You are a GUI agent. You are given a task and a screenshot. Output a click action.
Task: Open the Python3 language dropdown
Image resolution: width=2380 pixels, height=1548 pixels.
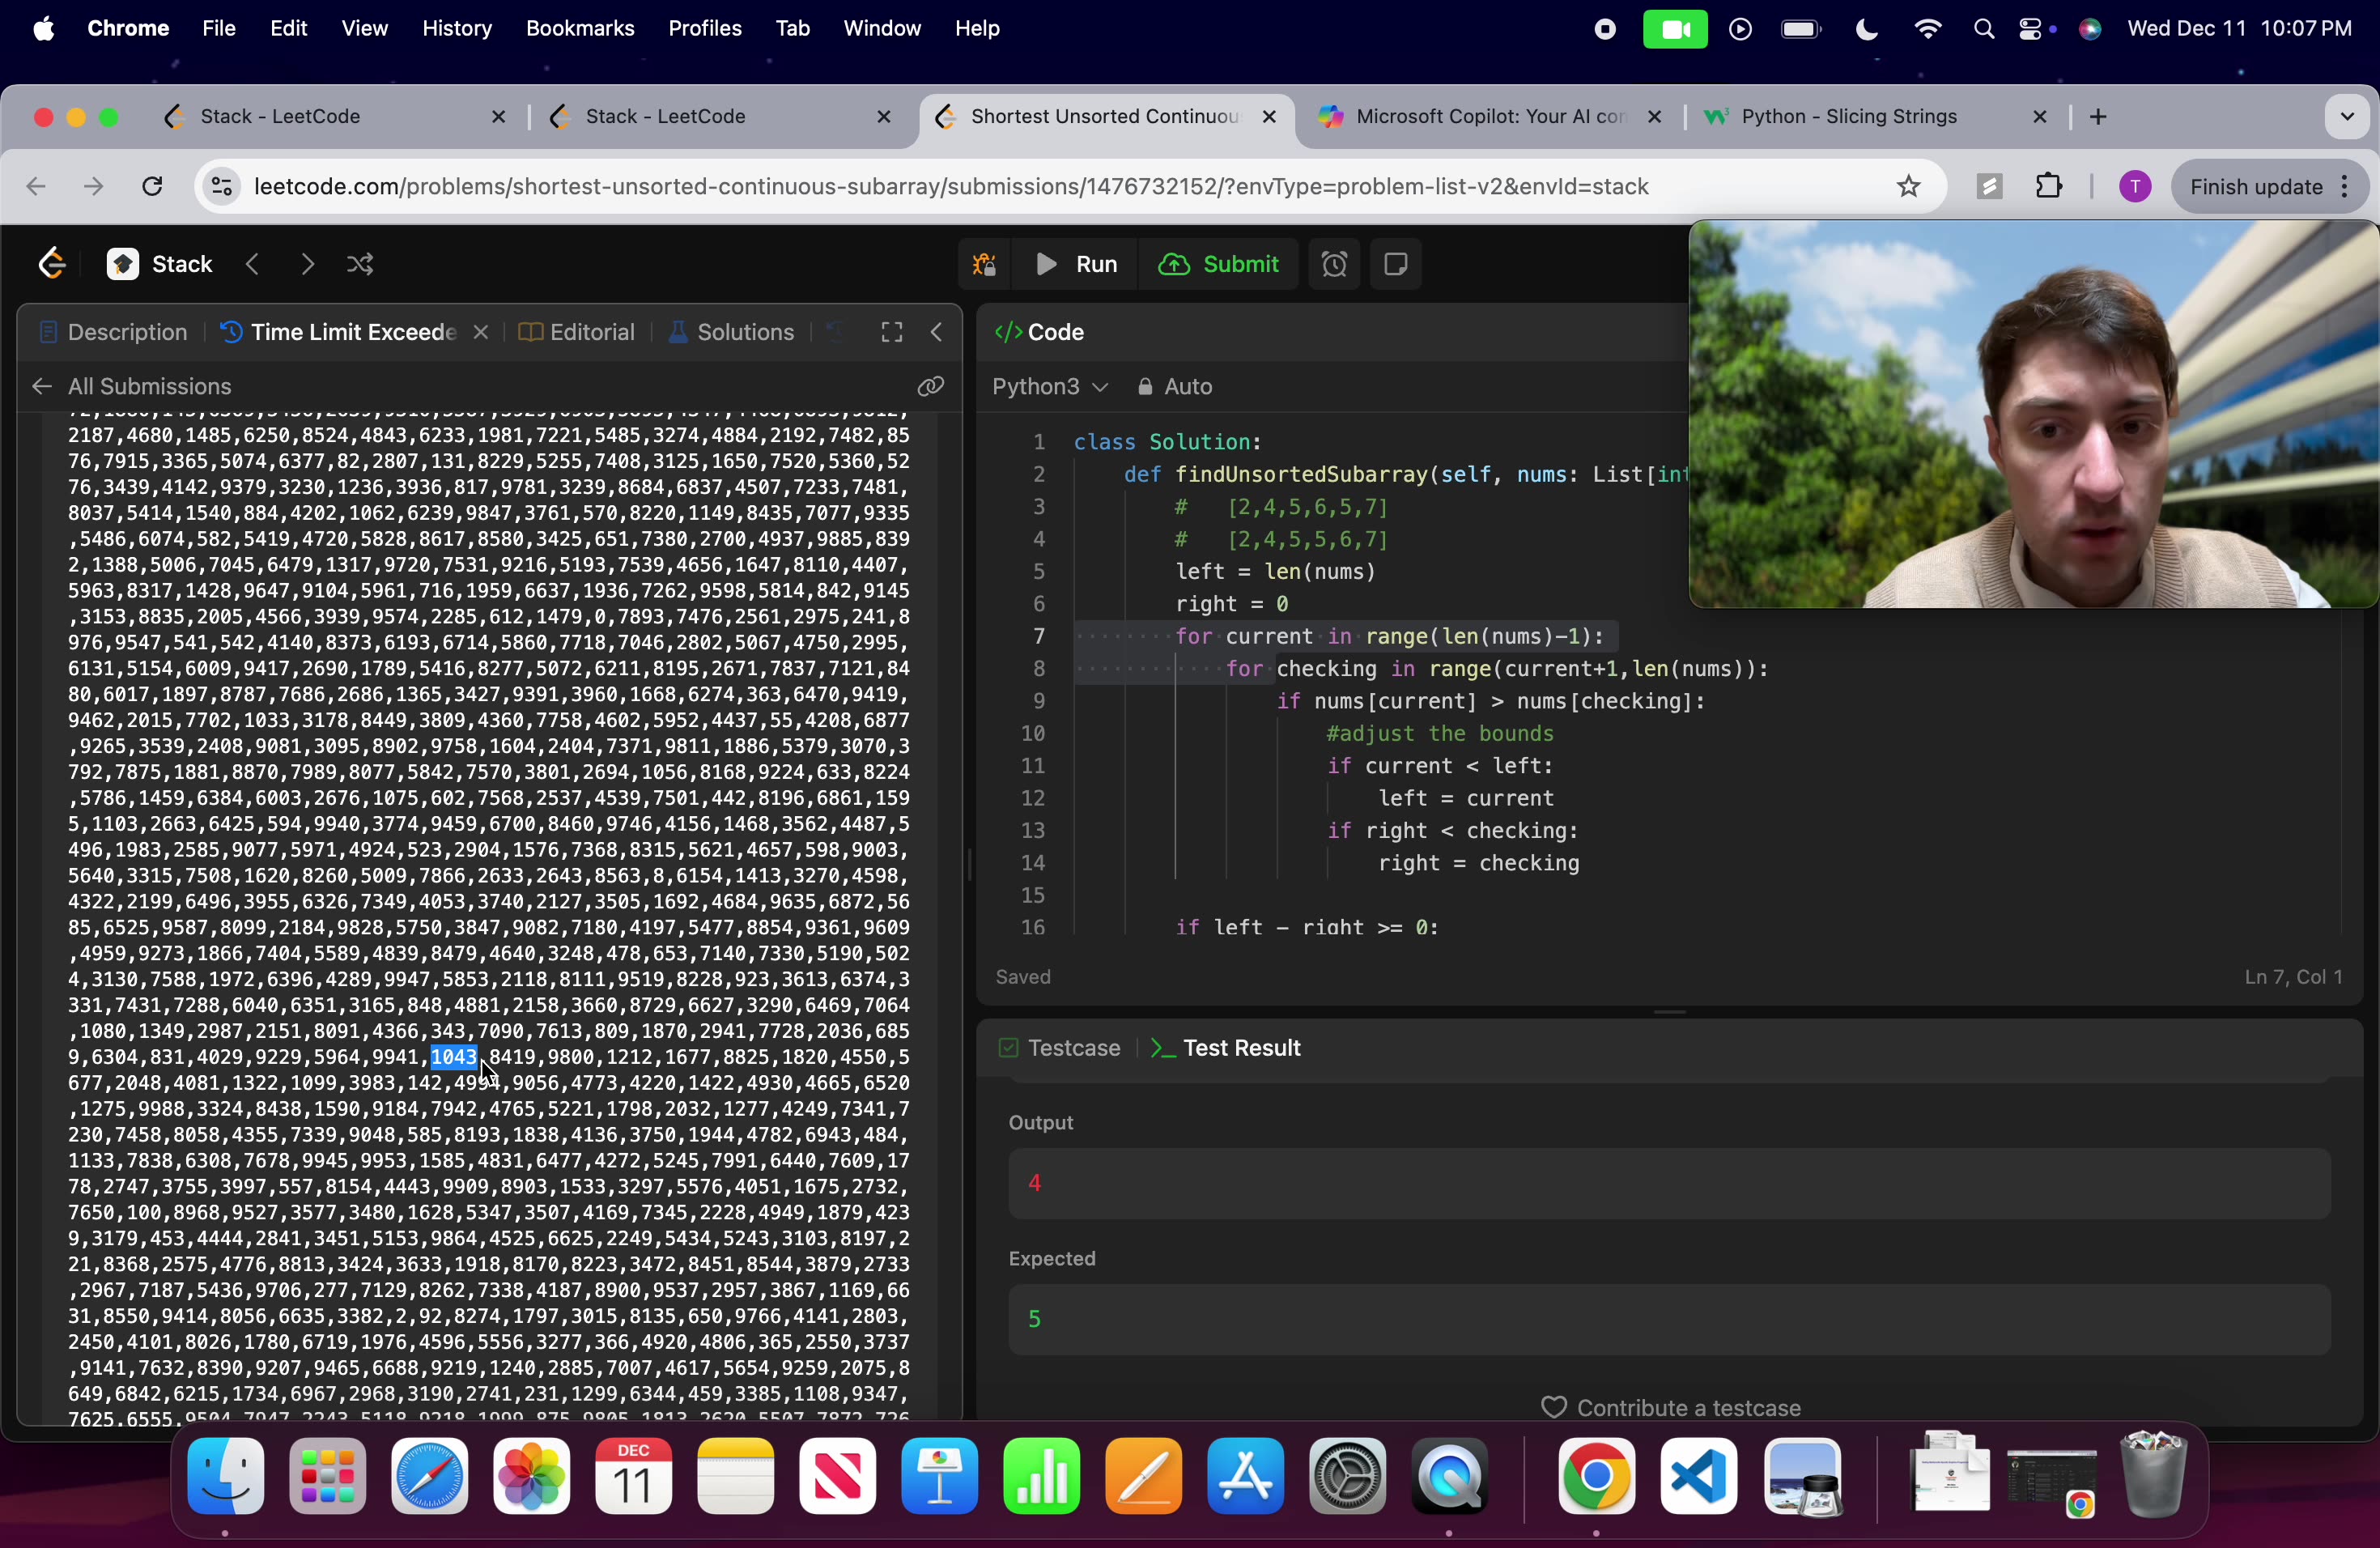tap(1050, 387)
